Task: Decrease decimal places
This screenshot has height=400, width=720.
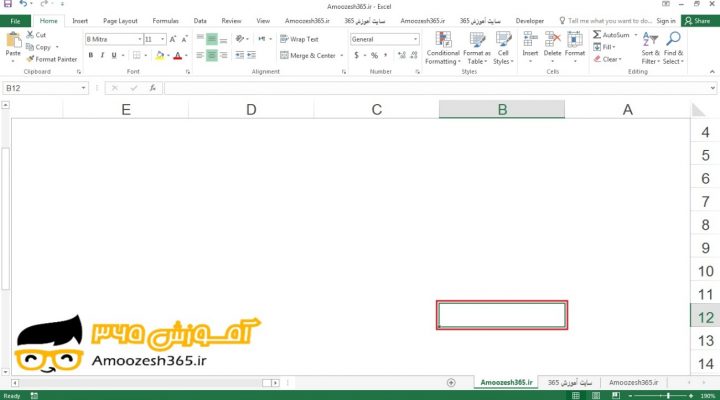Action: (414, 55)
